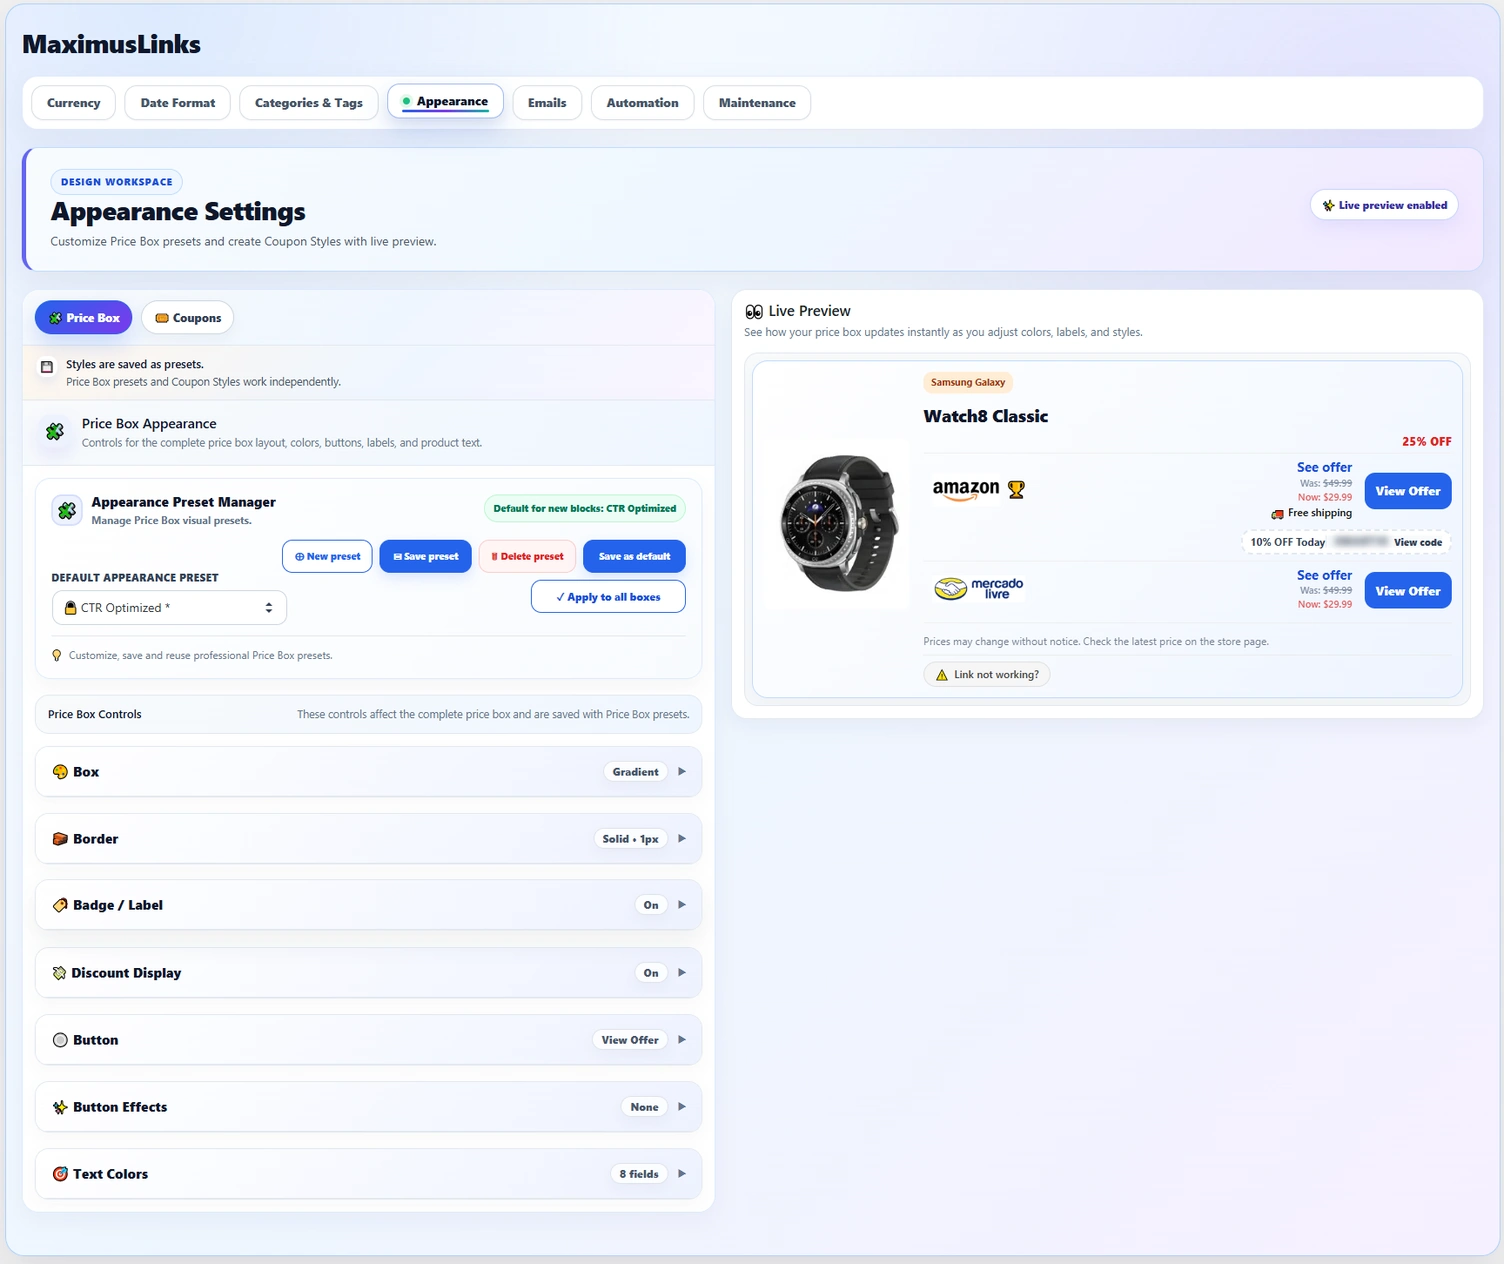
Task: Switch to the Currency tab
Action: pos(74,103)
